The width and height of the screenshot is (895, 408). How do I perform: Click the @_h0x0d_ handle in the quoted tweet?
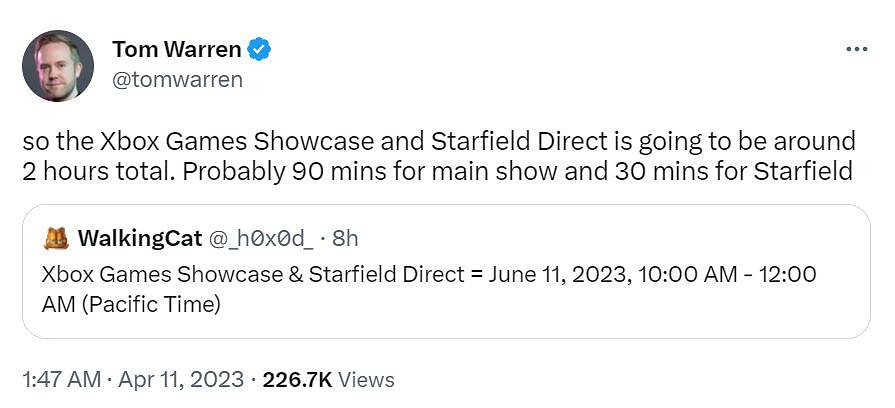click(x=261, y=238)
